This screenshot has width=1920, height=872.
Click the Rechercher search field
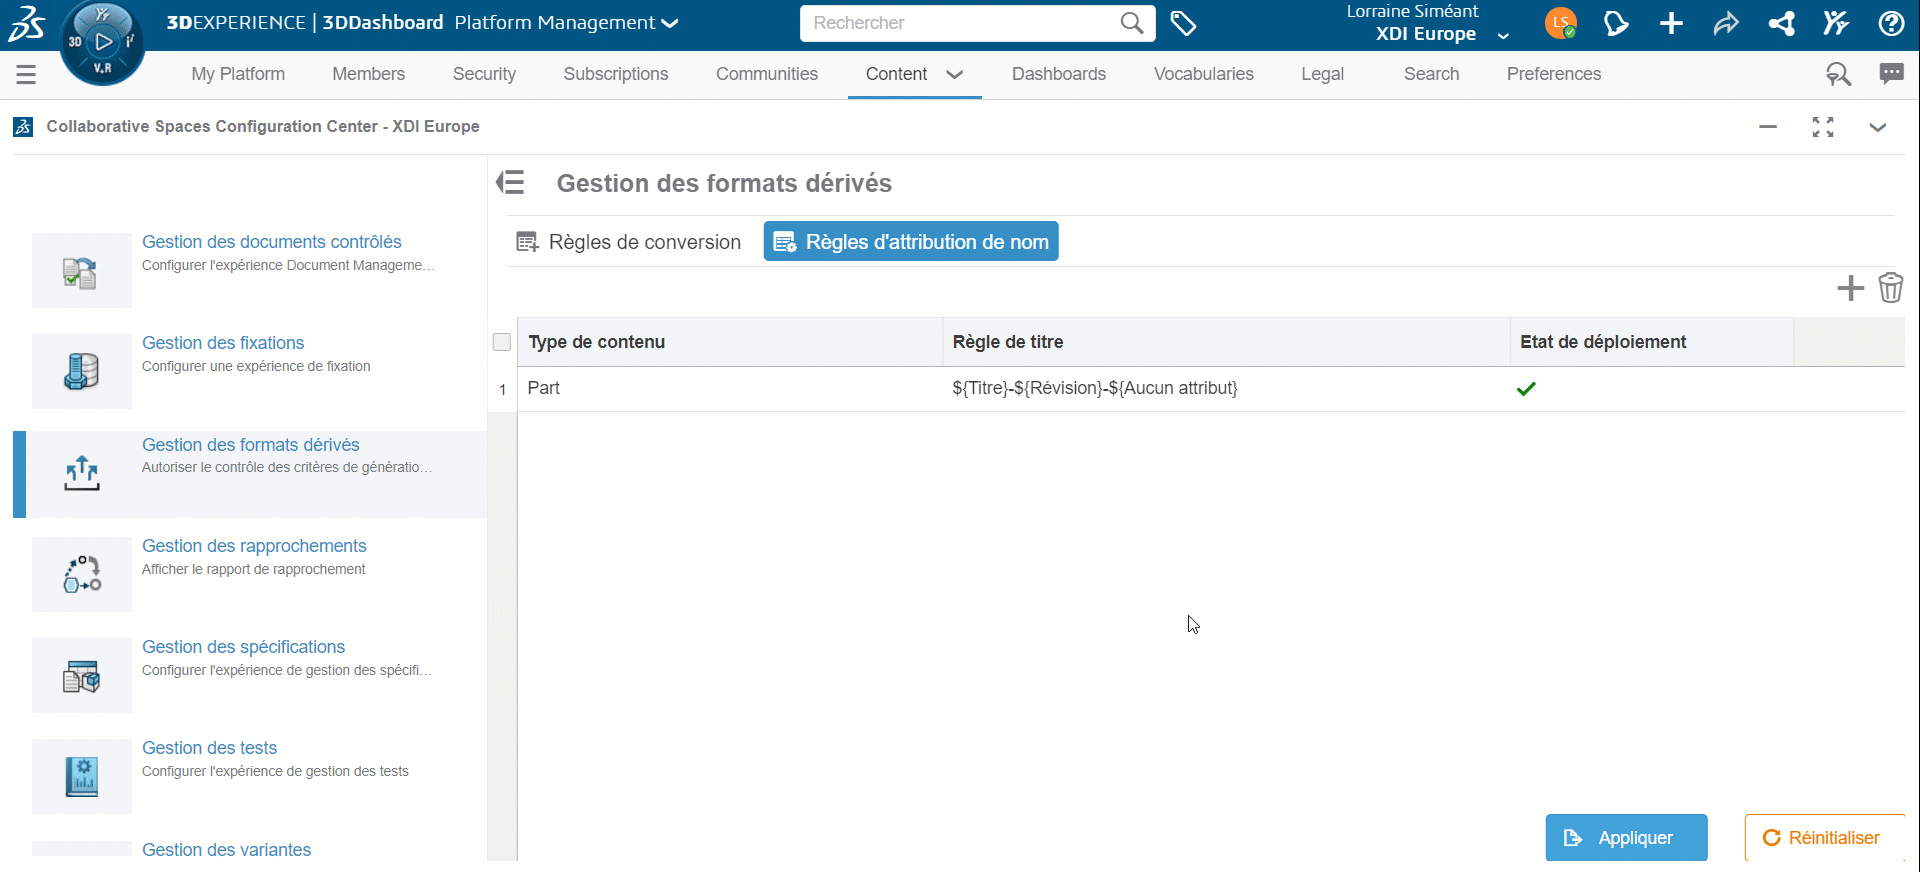click(x=960, y=23)
